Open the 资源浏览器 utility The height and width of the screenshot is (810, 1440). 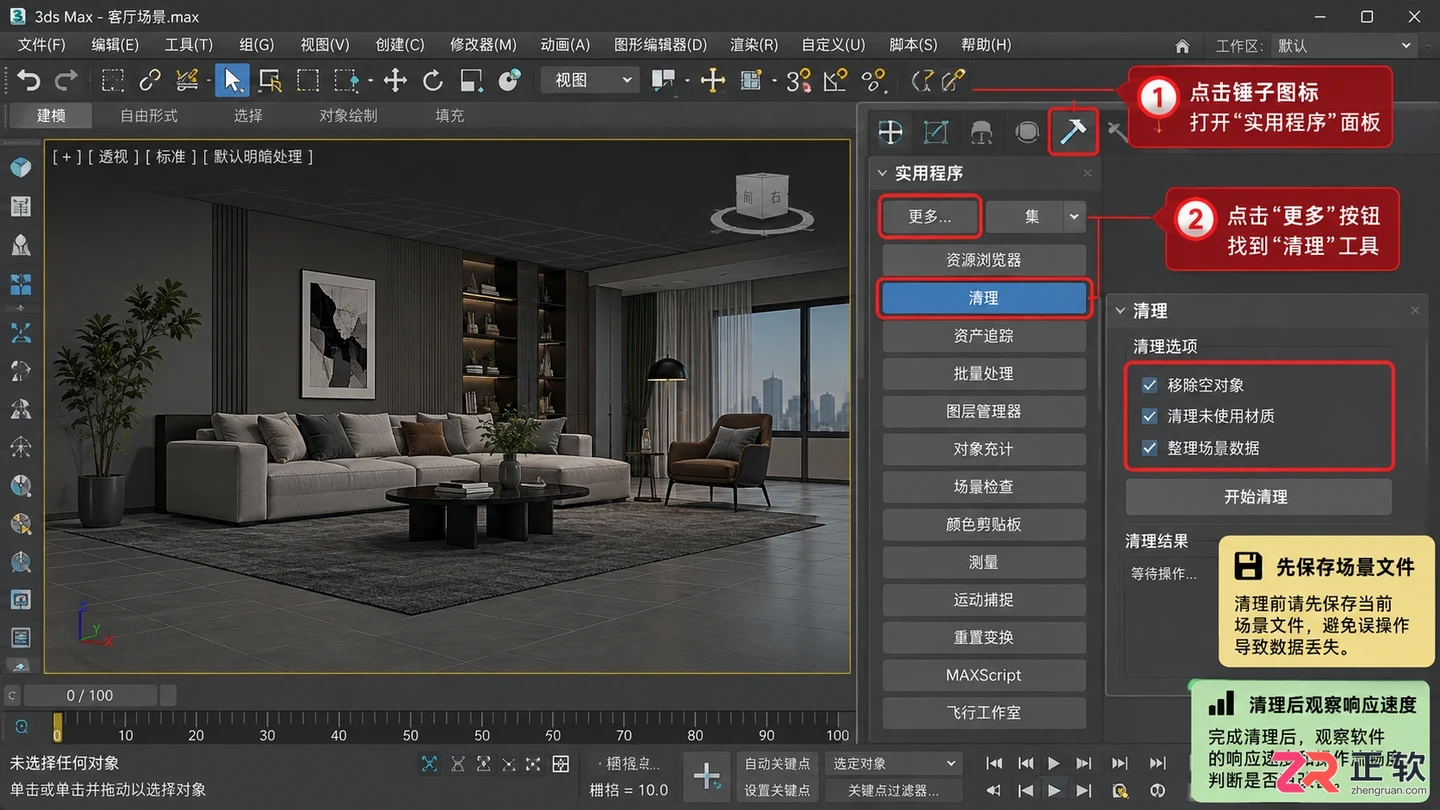coord(984,260)
